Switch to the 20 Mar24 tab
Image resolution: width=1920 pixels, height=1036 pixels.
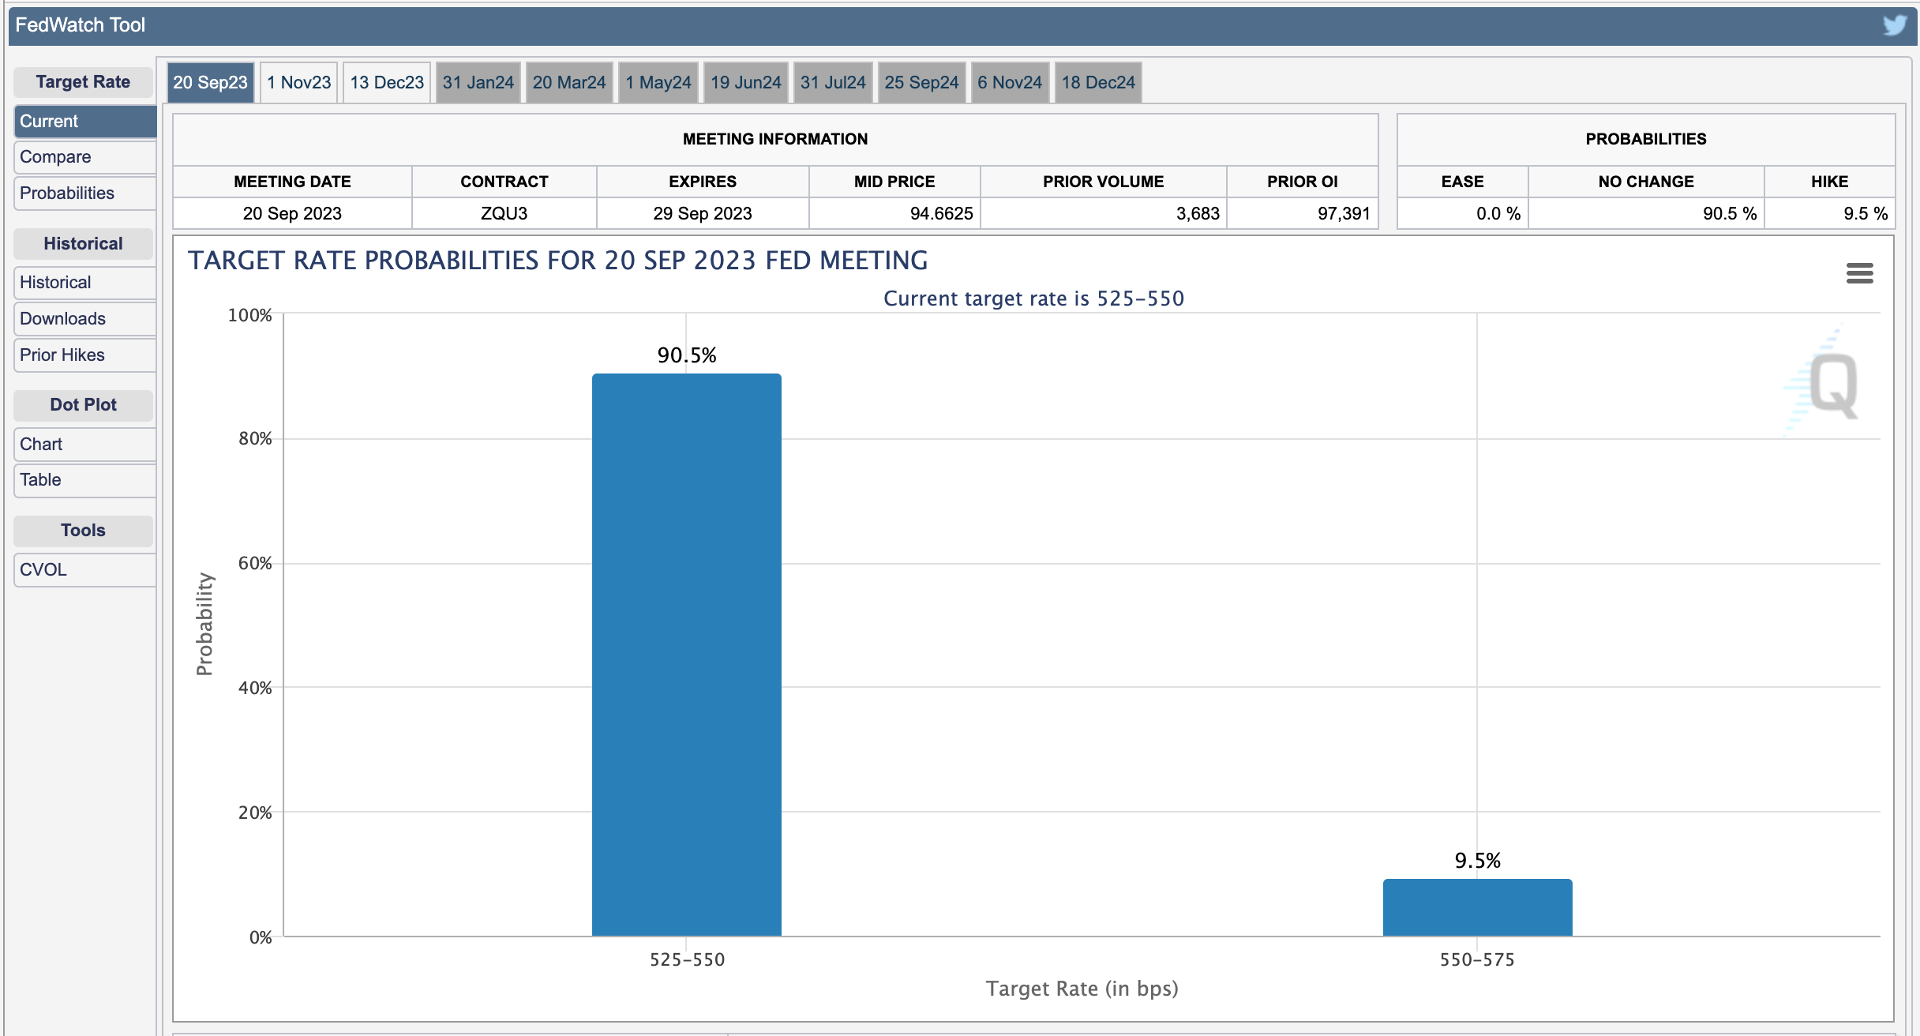coord(569,82)
